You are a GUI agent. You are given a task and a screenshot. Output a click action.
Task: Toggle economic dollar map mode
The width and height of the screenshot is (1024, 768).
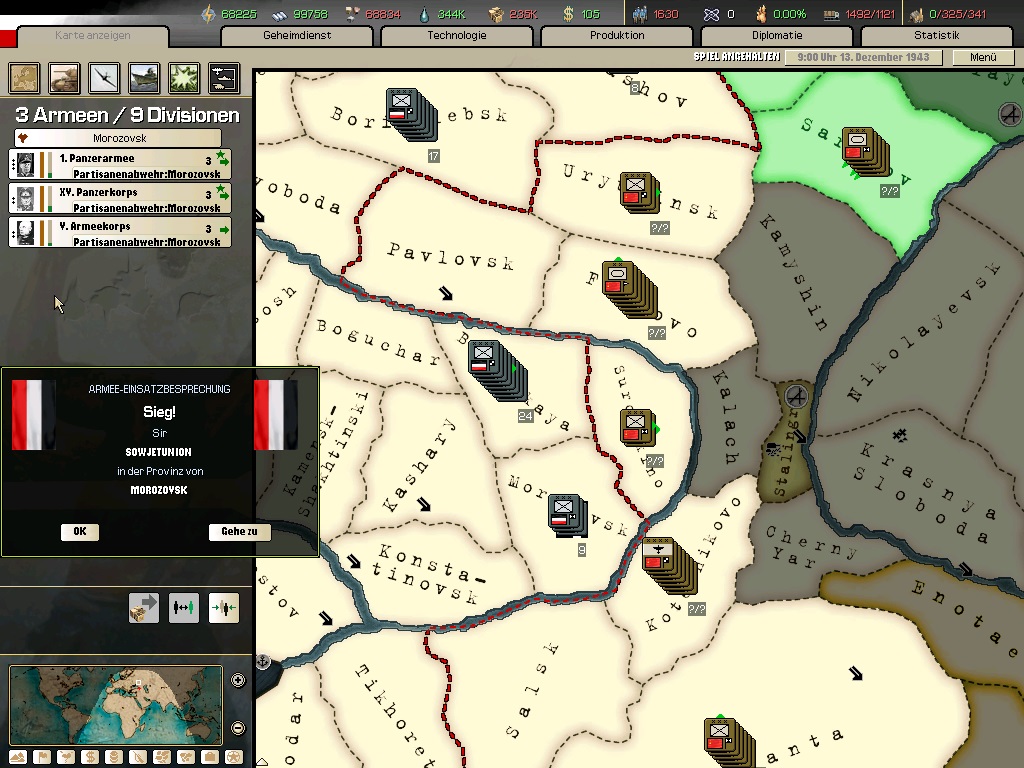click(90, 758)
